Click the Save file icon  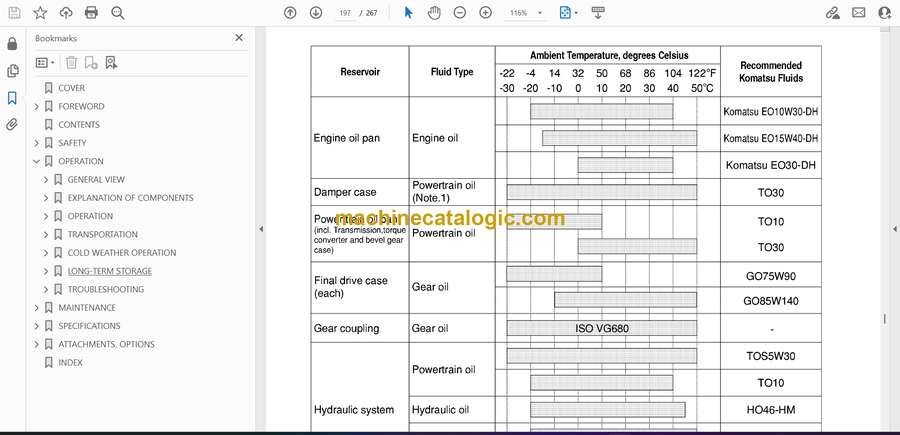(14, 13)
